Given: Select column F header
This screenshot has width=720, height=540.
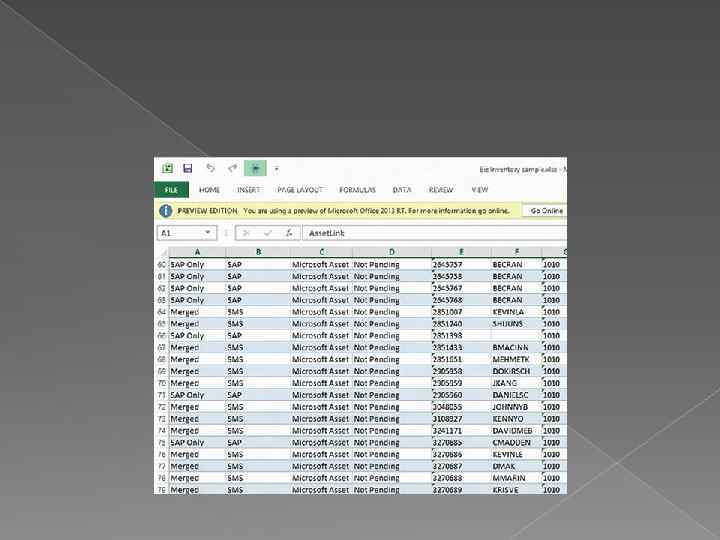Looking at the screenshot, I should pyautogui.click(x=517, y=252).
